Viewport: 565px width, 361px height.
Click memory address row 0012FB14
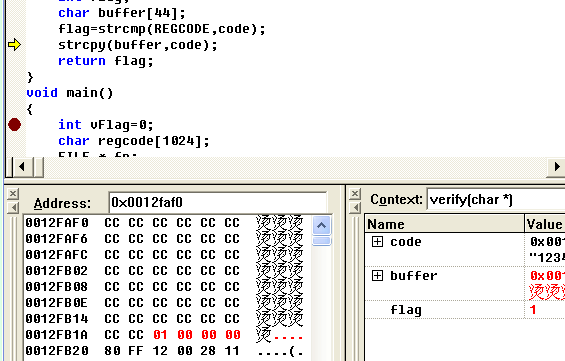(x=164, y=319)
